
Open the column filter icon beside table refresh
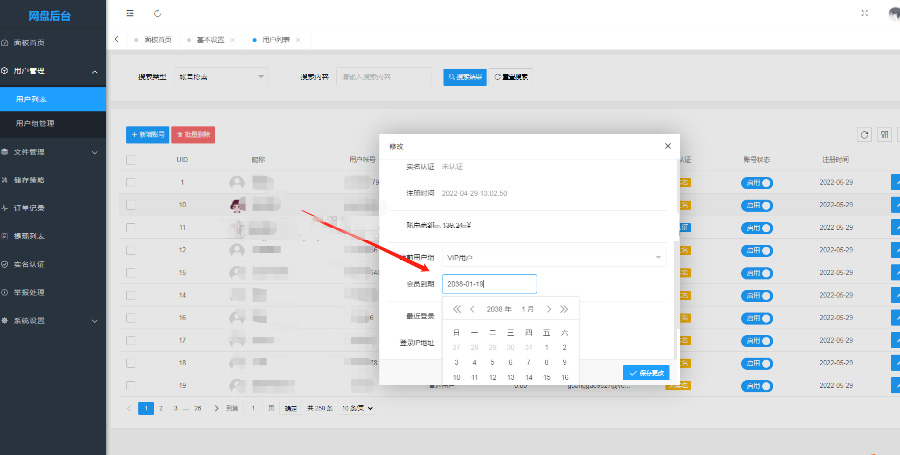tap(885, 135)
